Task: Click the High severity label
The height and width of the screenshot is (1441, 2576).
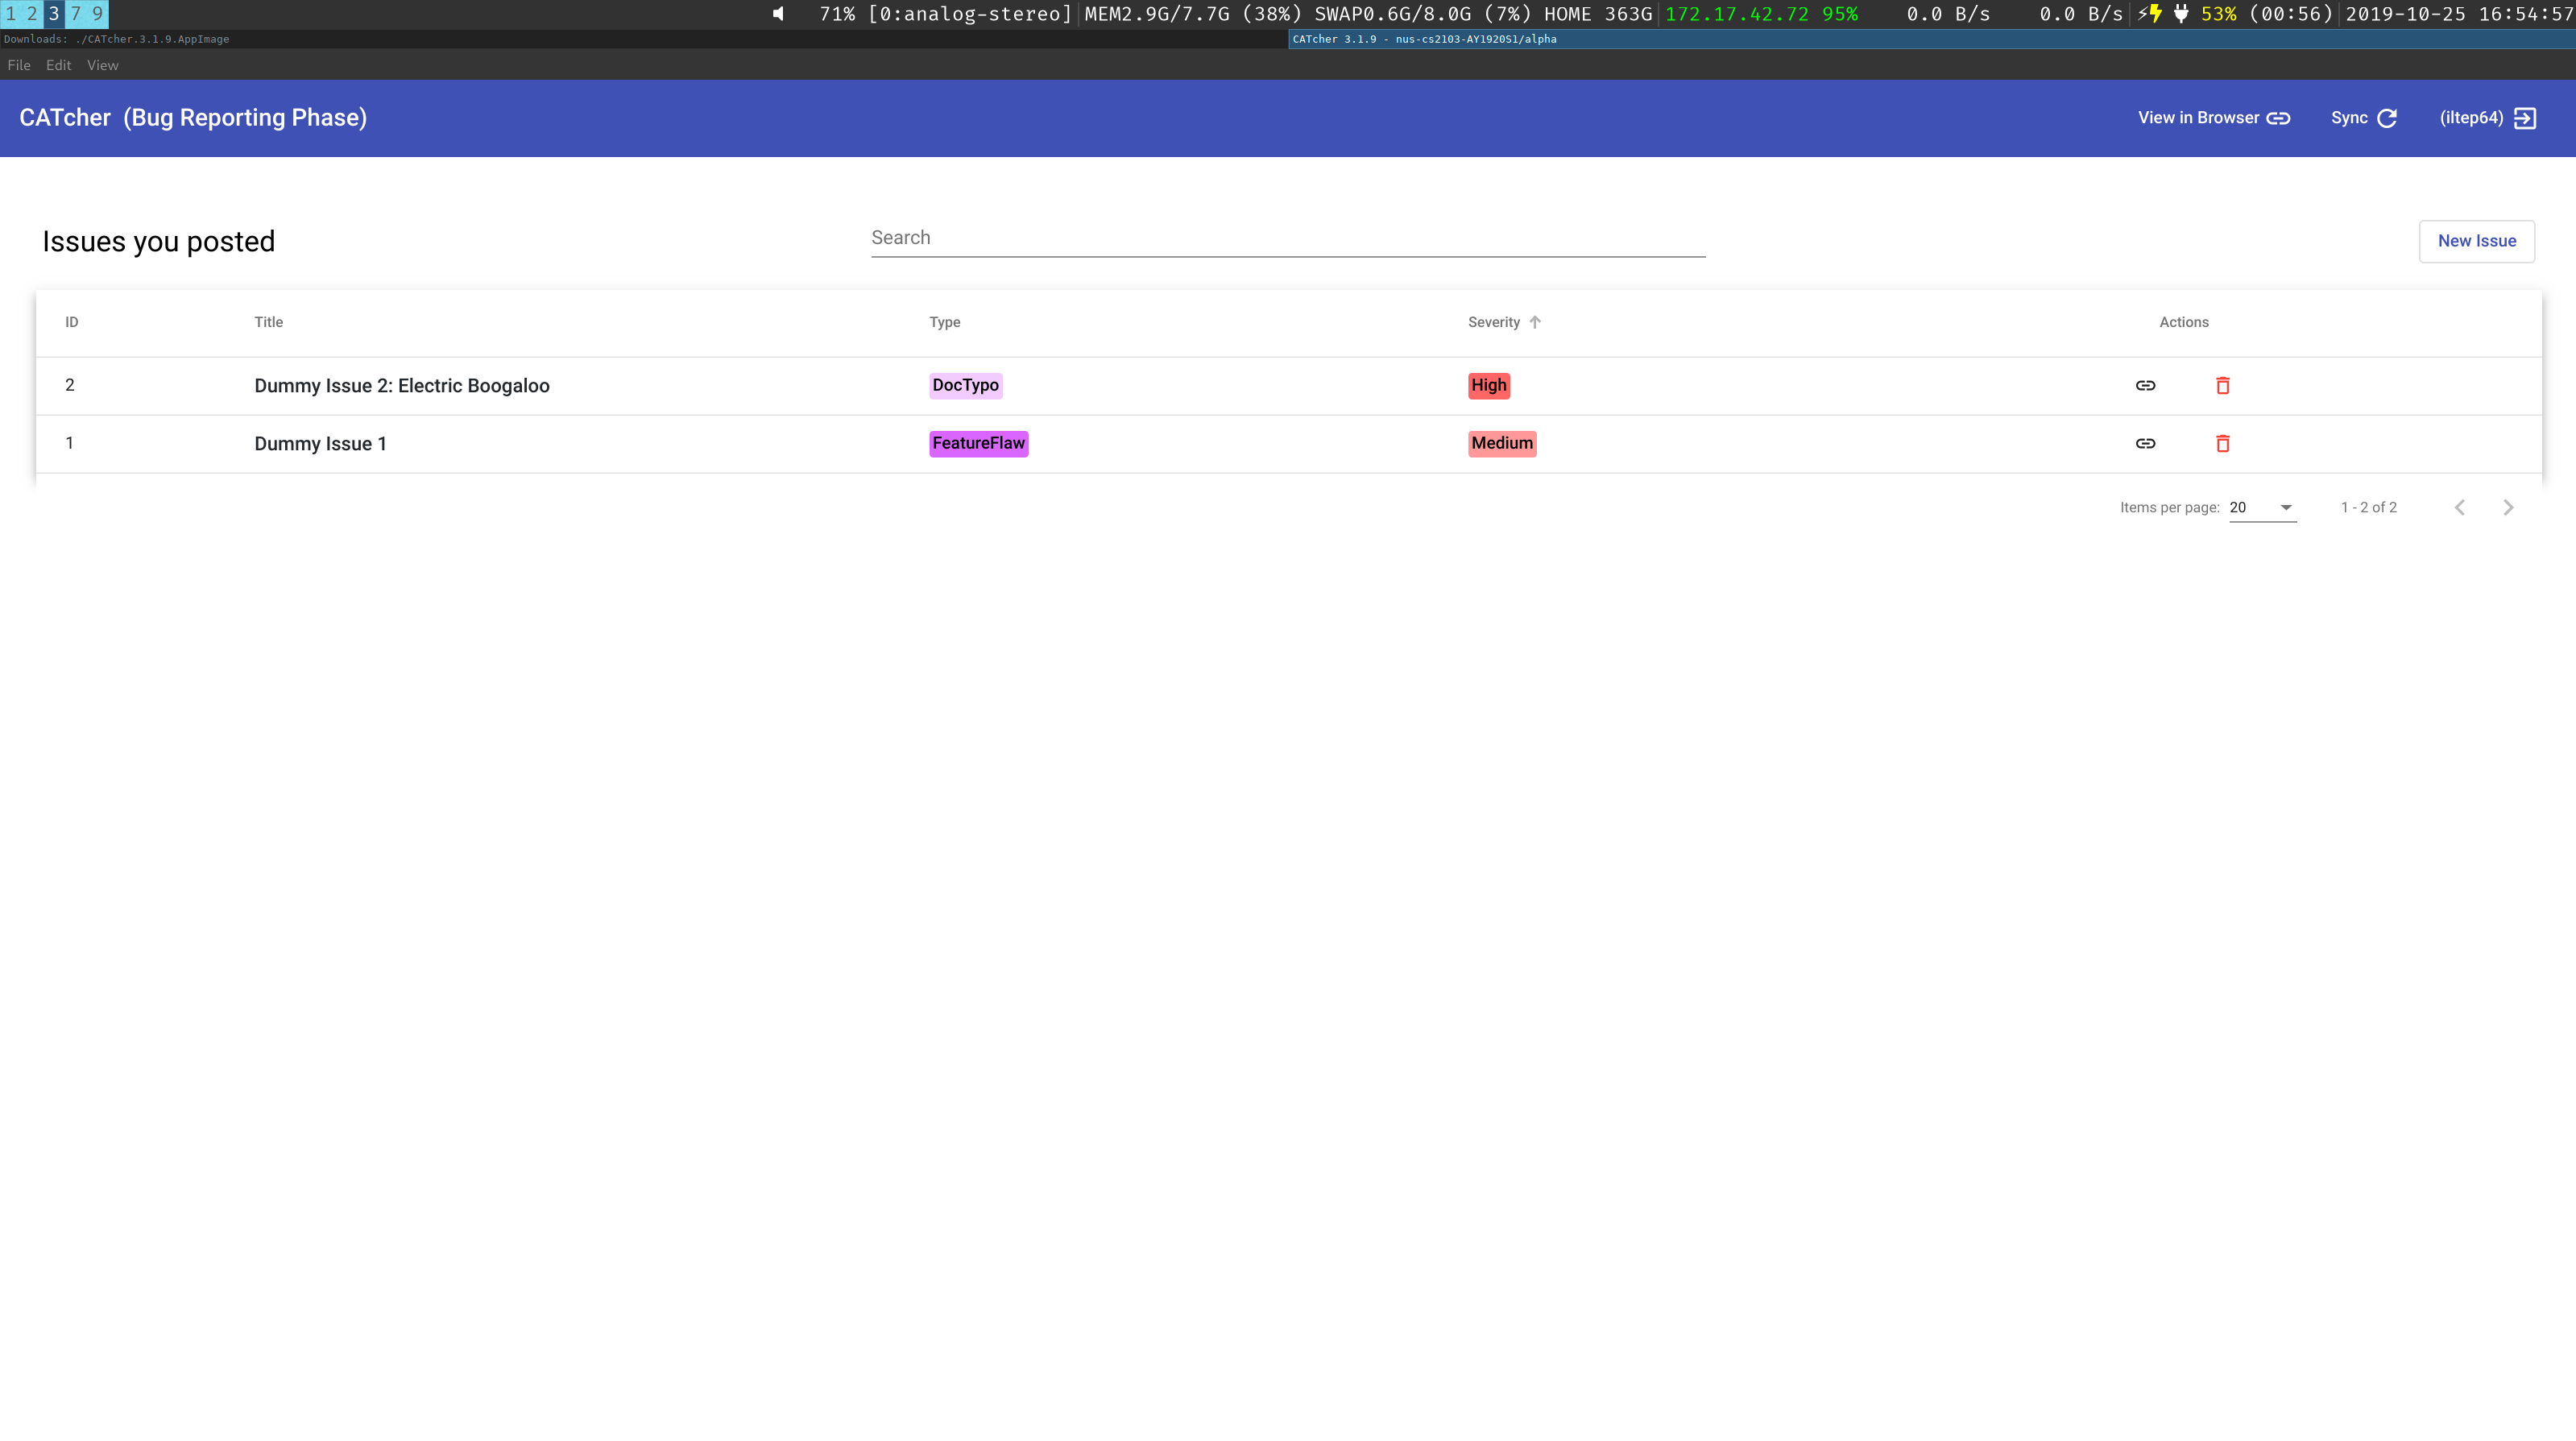Action: [x=1488, y=385]
